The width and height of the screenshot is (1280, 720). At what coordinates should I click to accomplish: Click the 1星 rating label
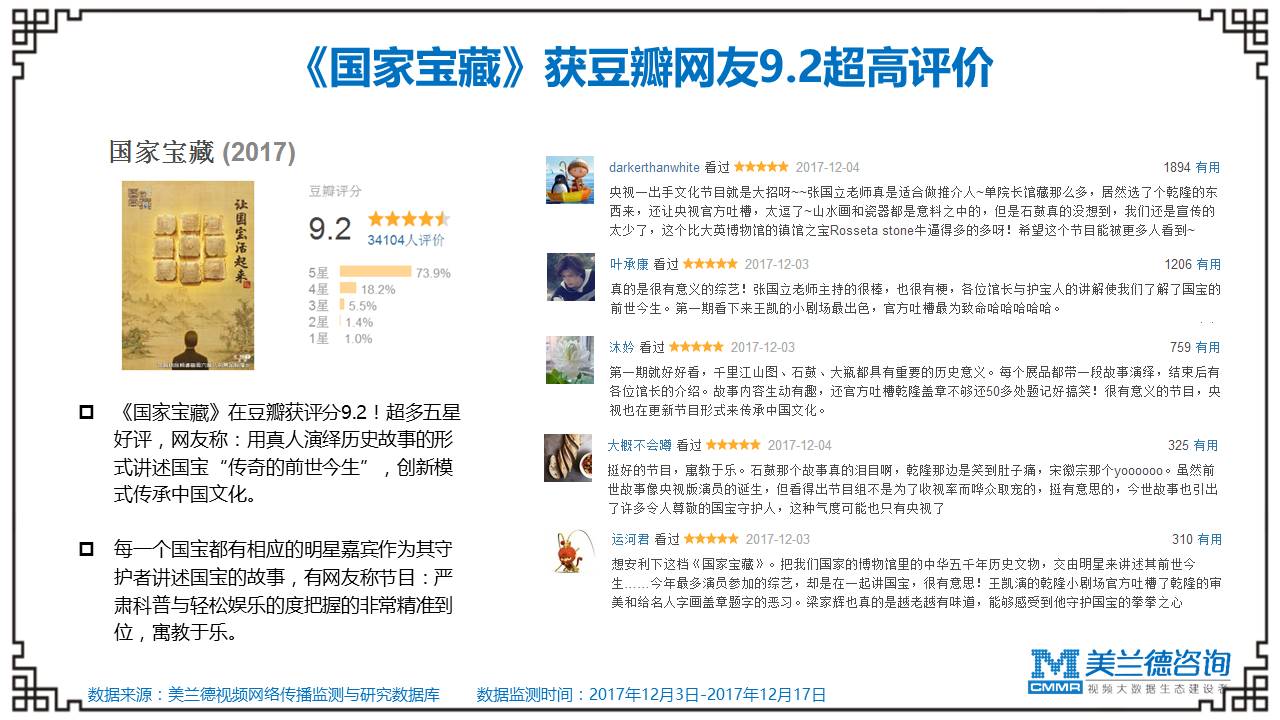(x=318, y=339)
